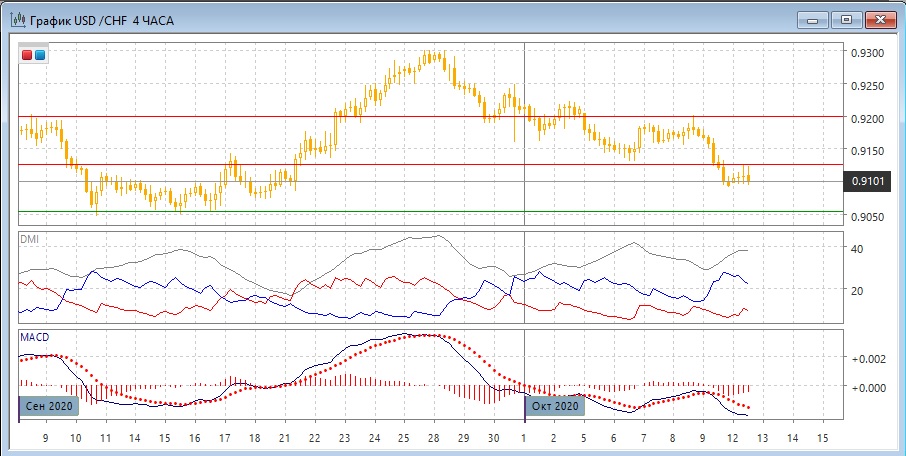Click the lower red line near 0.9130
The height and width of the screenshot is (456, 906).
pyautogui.click(x=400, y=164)
